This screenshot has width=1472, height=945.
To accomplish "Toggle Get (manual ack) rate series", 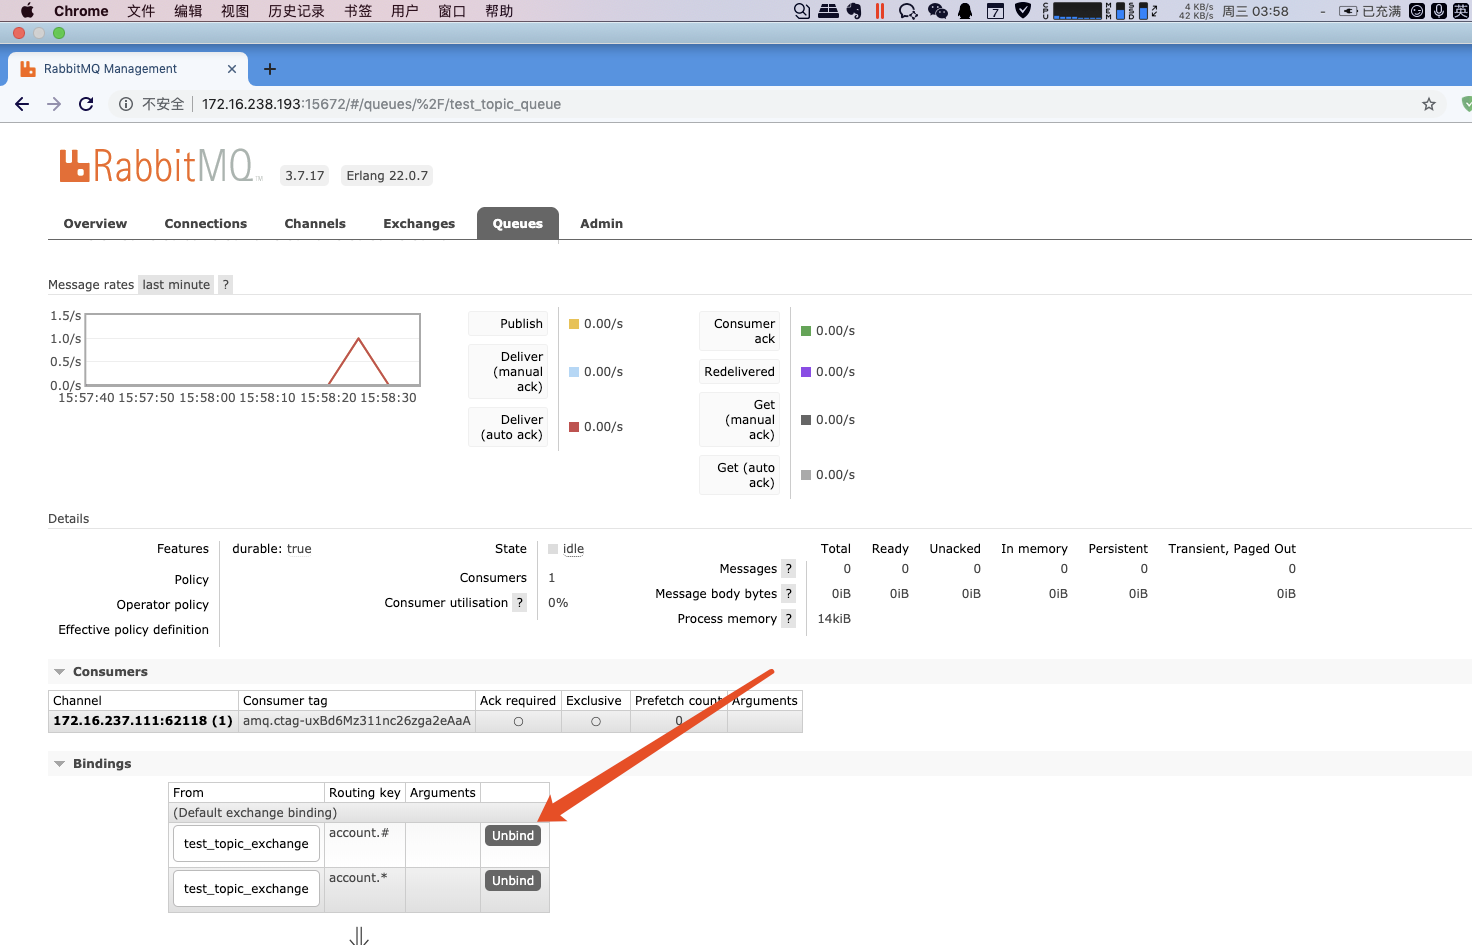I will (x=740, y=420).
